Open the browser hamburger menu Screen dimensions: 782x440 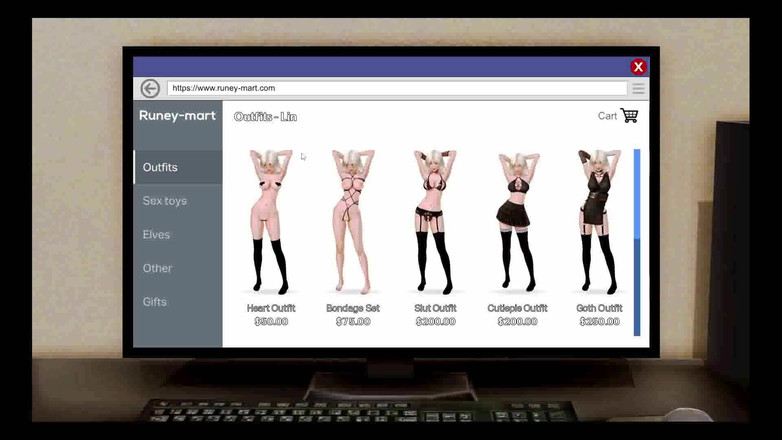pyautogui.click(x=638, y=88)
